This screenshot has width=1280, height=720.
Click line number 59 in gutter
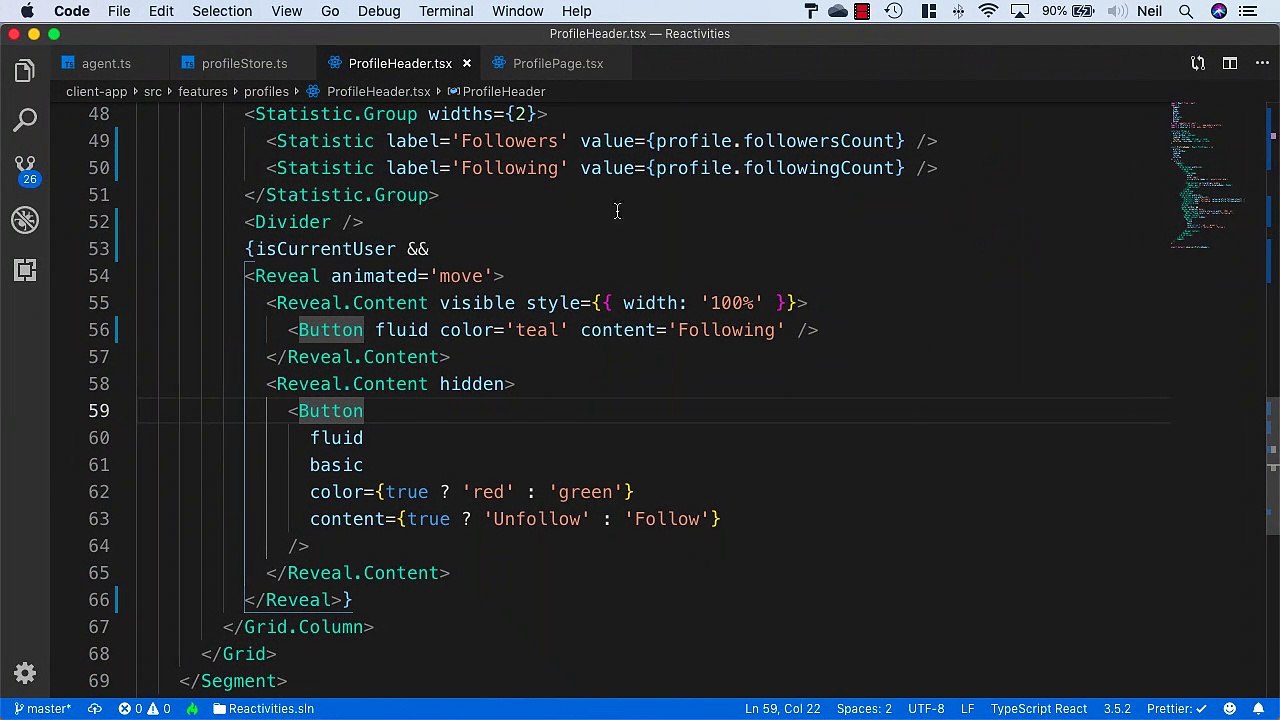(x=99, y=411)
